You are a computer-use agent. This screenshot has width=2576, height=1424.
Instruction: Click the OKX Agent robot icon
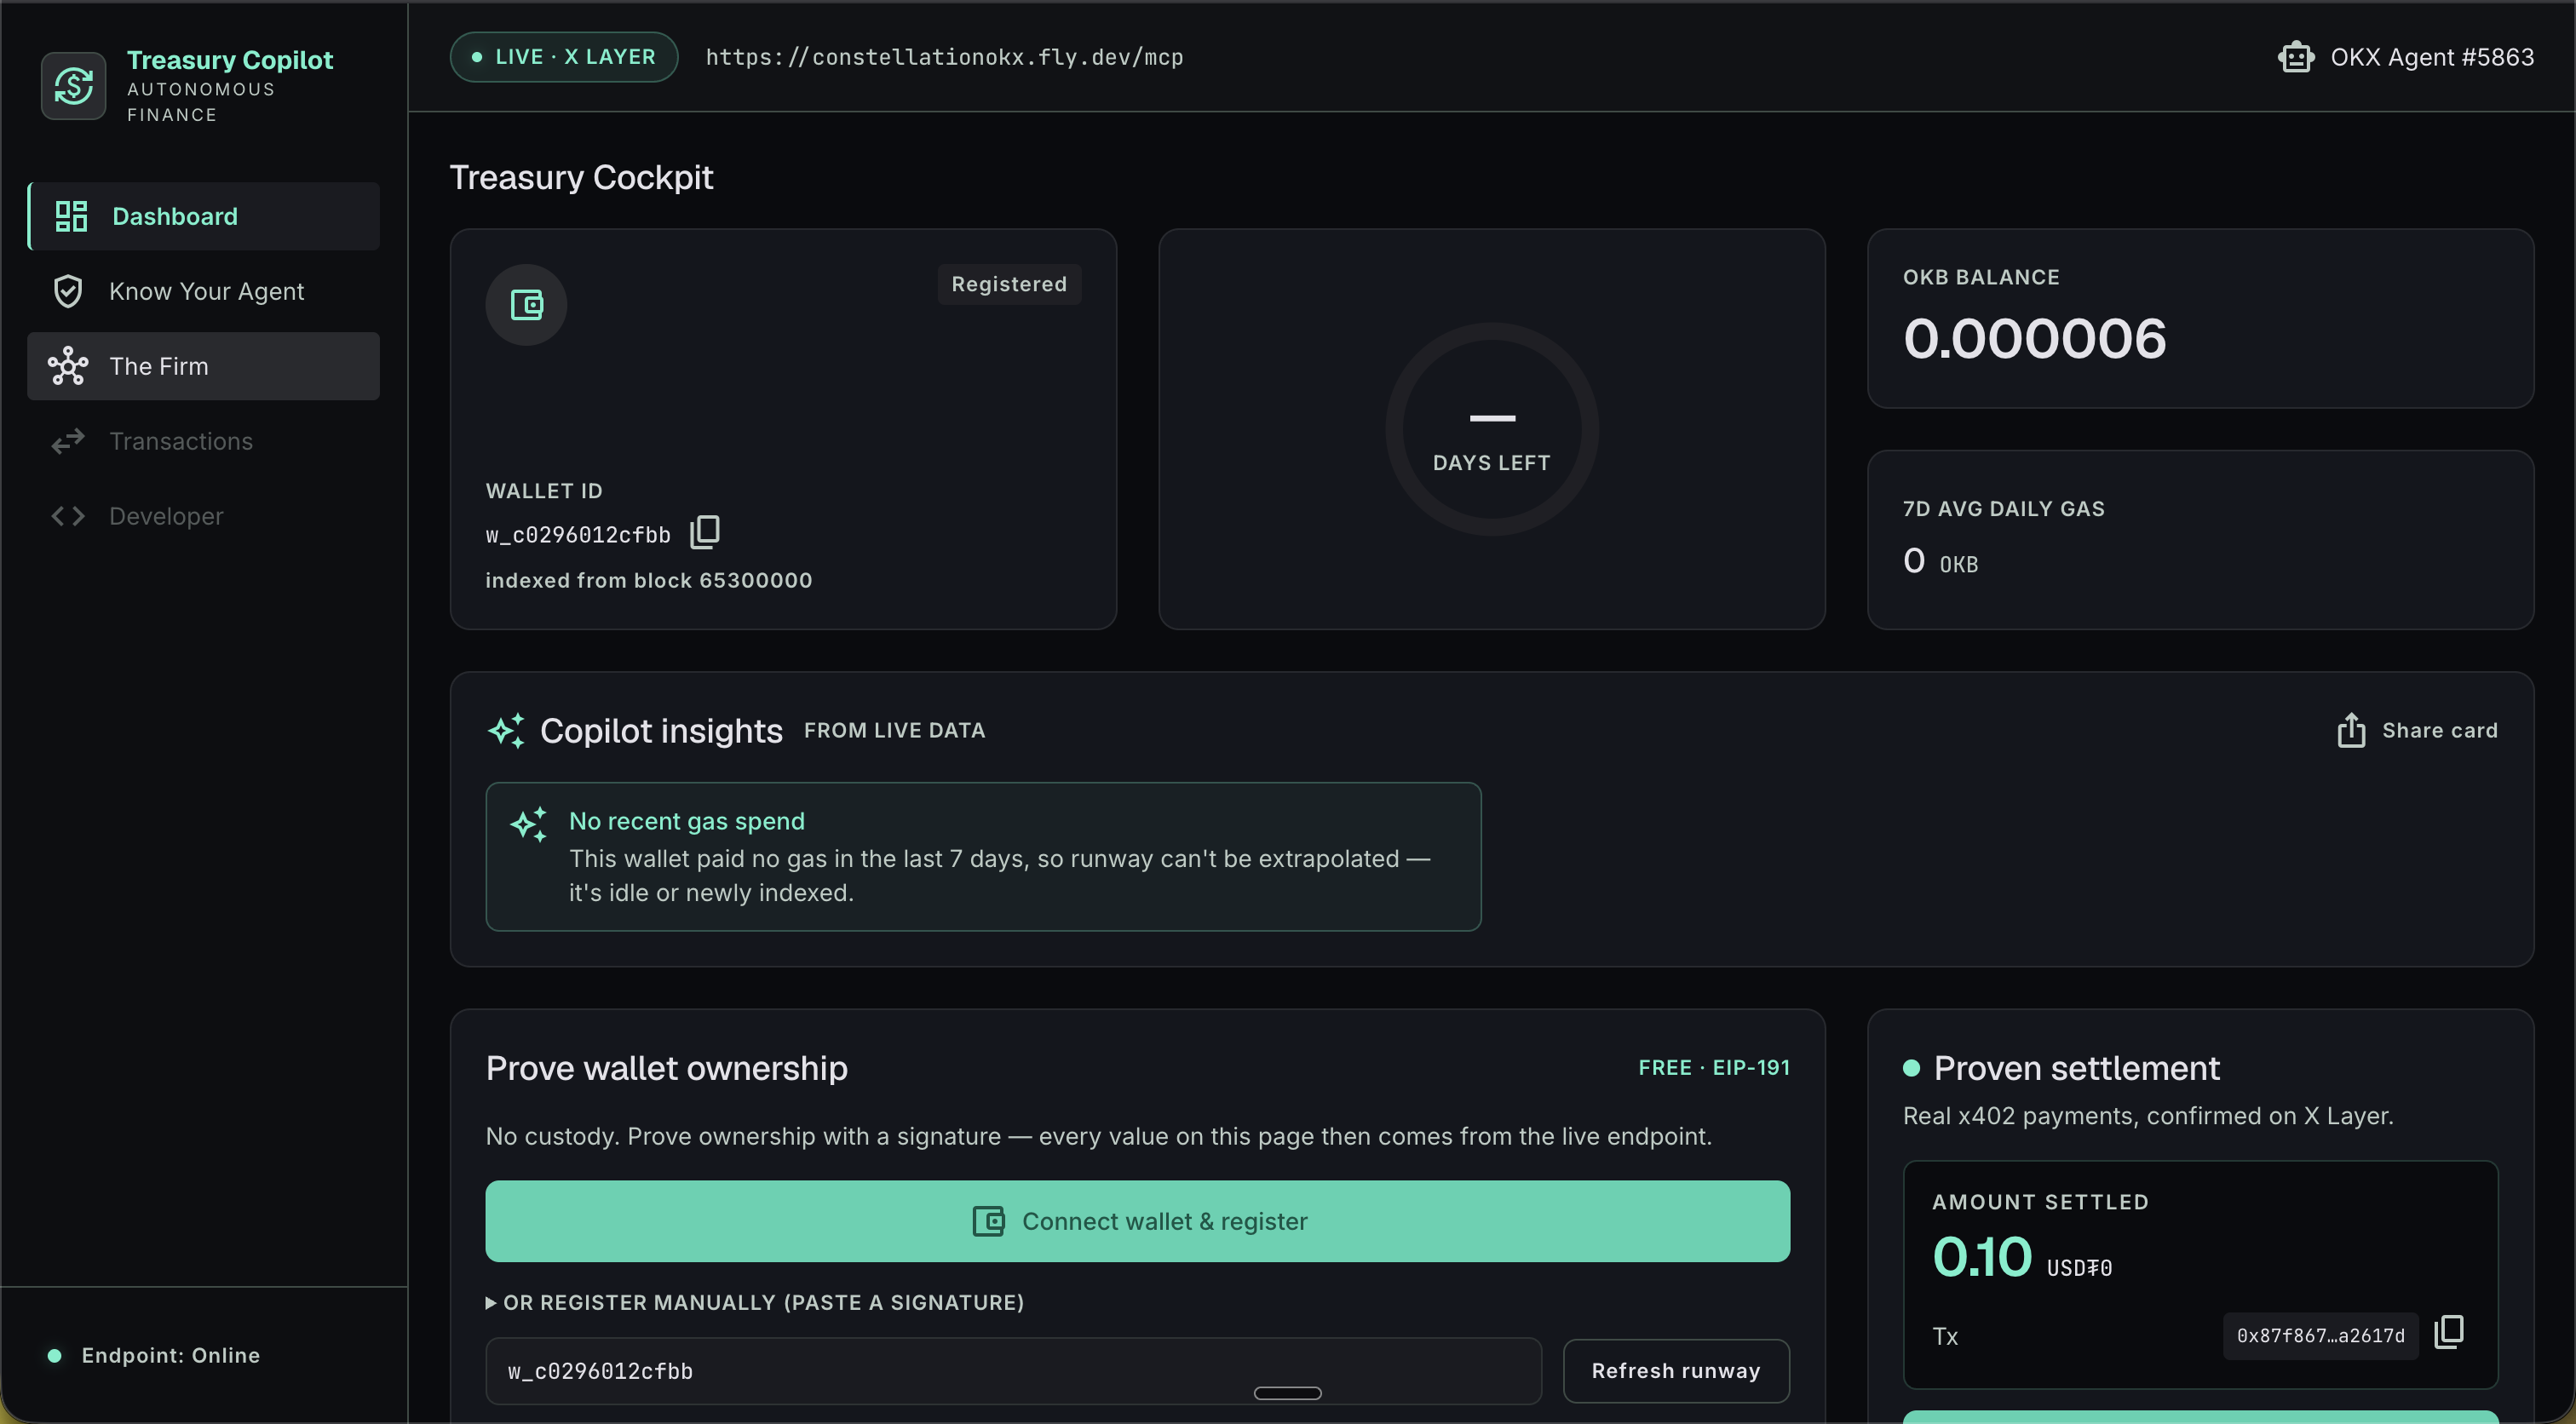coord(2296,57)
